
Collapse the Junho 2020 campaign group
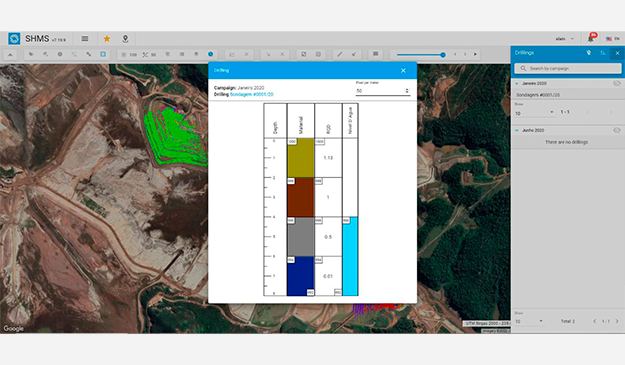[x=517, y=130]
